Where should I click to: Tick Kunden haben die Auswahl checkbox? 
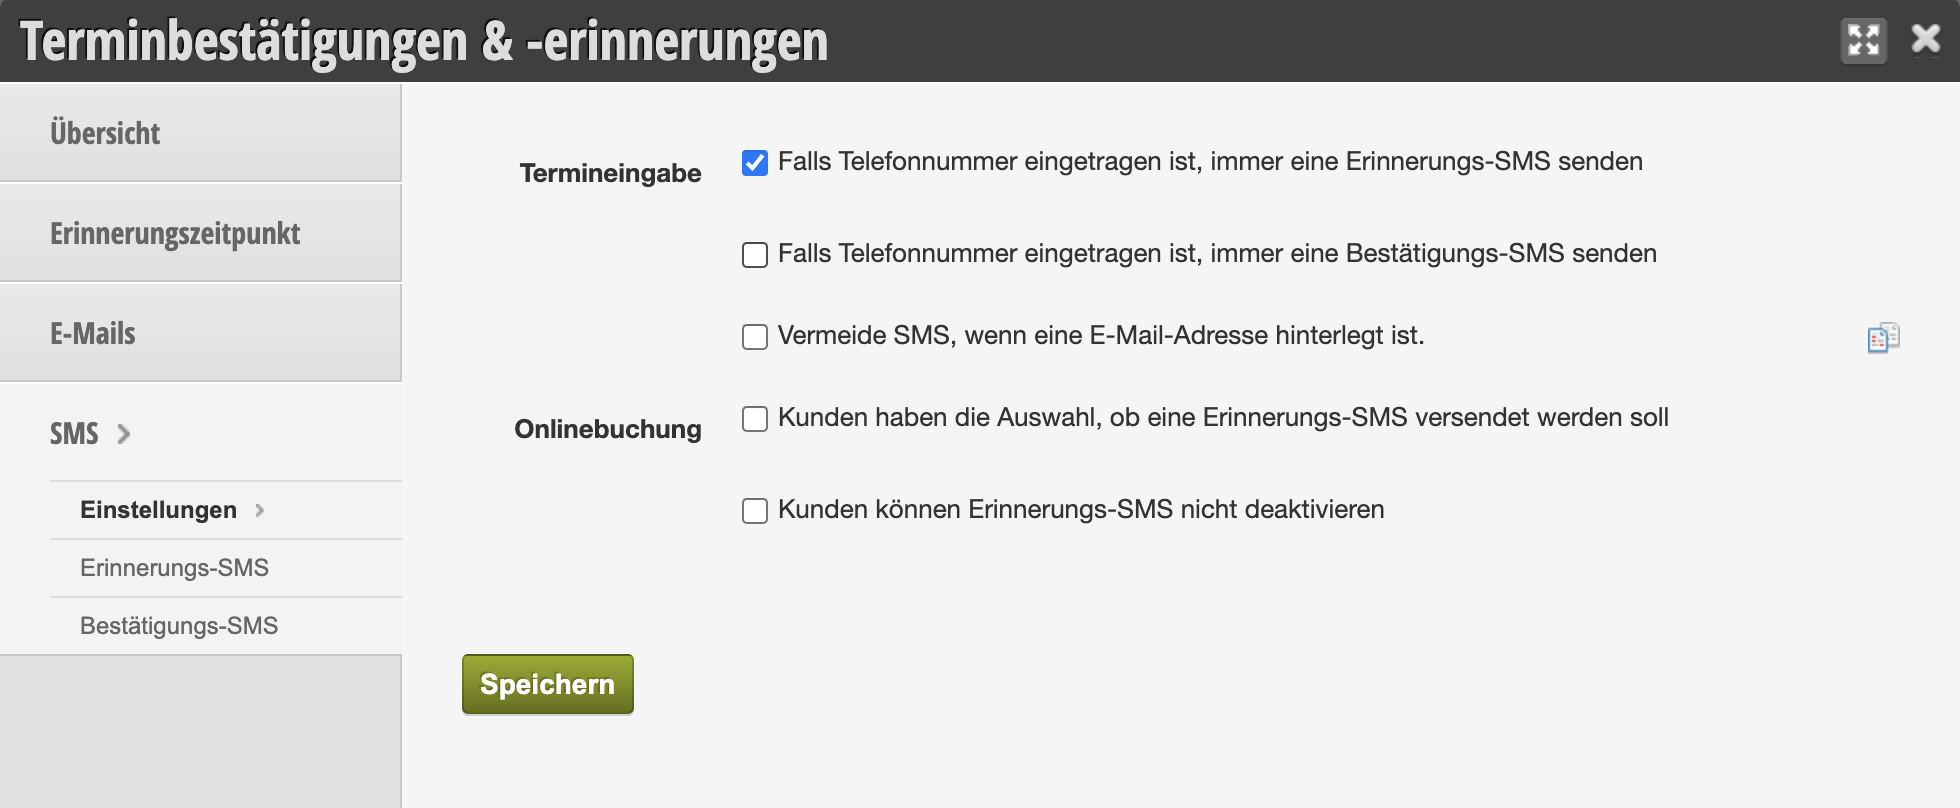[755, 419]
